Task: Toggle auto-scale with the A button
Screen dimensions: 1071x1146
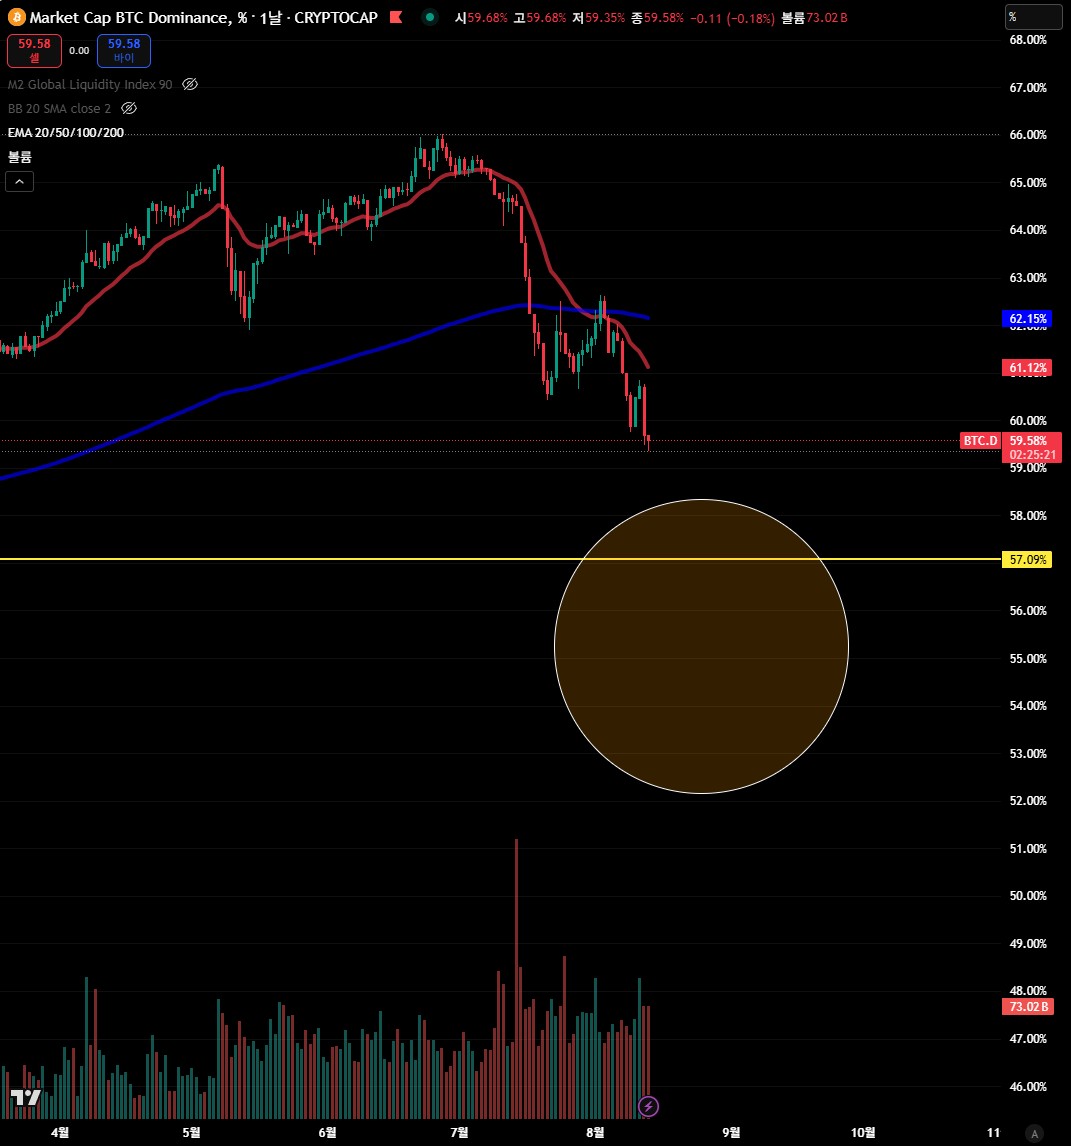Action: (x=1034, y=1134)
